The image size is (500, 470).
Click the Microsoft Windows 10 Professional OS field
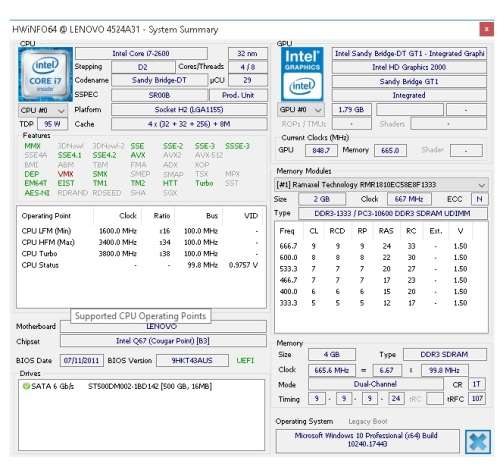point(367,440)
